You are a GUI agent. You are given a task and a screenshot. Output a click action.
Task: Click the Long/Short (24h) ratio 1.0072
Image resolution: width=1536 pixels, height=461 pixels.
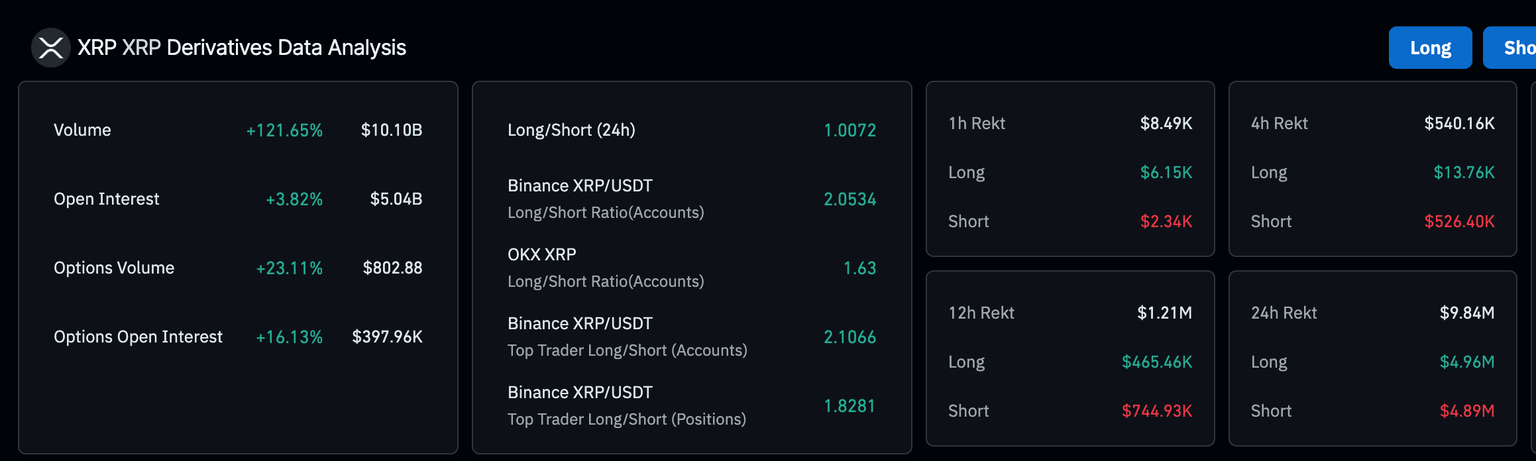pos(849,130)
